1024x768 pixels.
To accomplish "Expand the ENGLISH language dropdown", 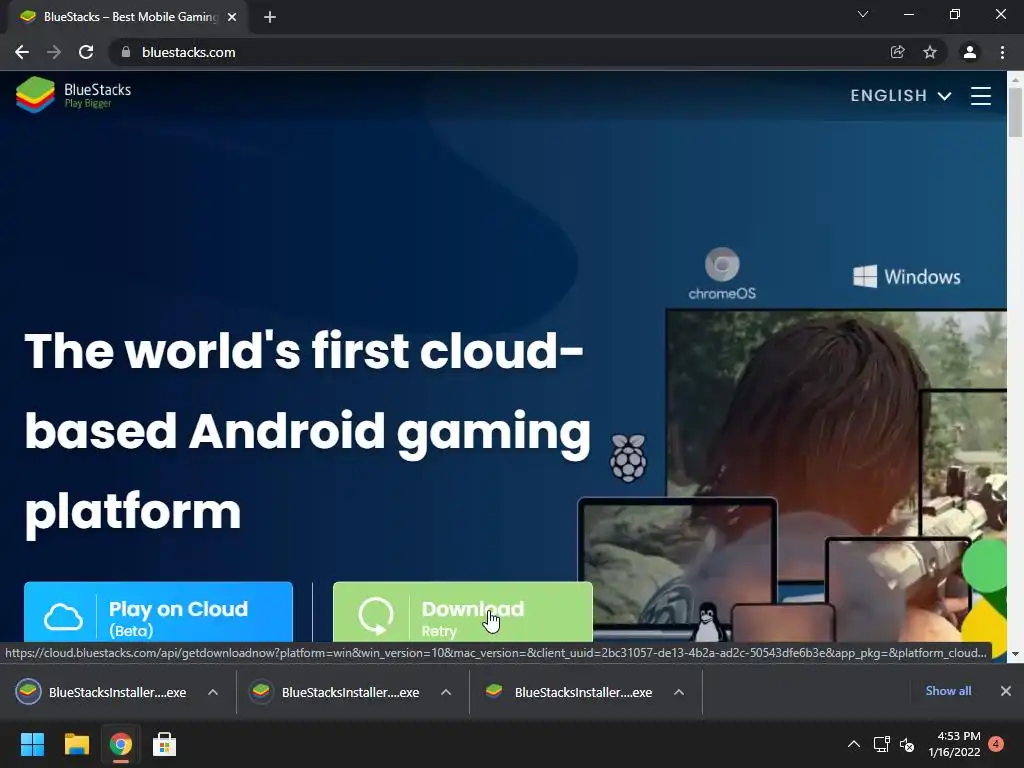I will (901, 95).
